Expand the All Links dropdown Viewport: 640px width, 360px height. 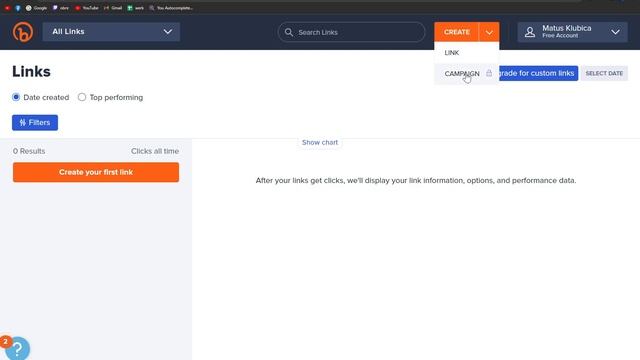point(111,32)
